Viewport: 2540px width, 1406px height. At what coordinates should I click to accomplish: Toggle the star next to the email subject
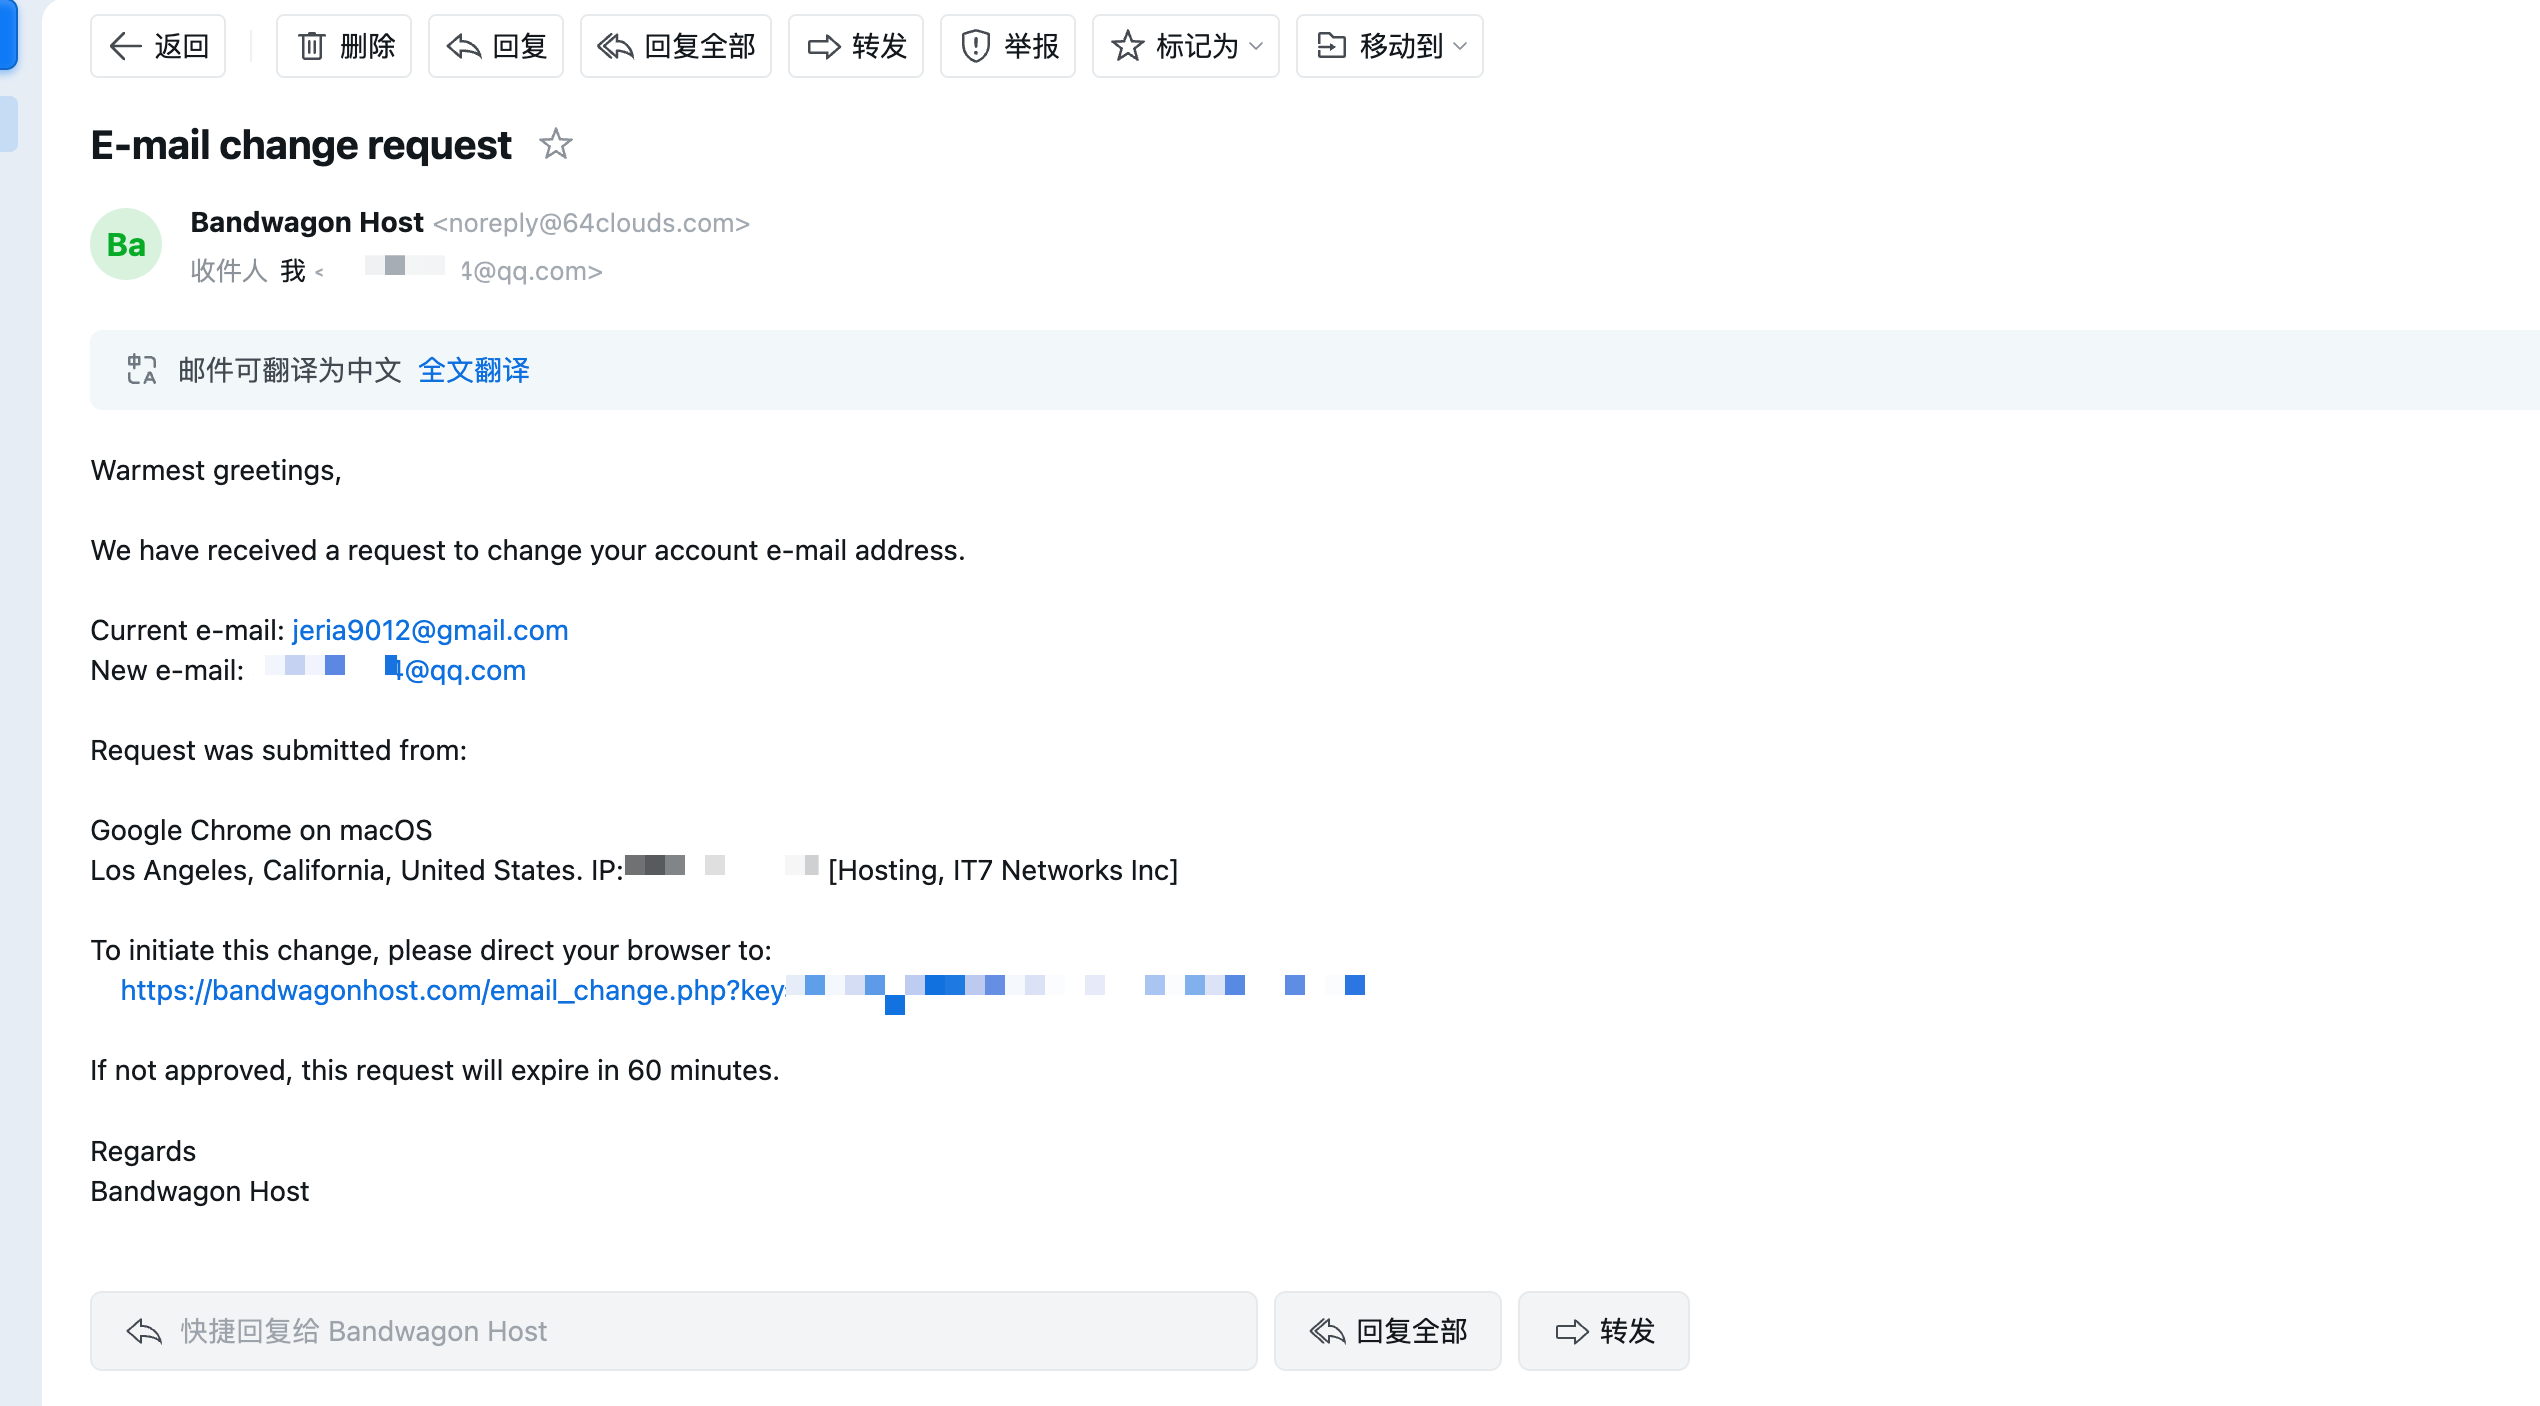[556, 145]
